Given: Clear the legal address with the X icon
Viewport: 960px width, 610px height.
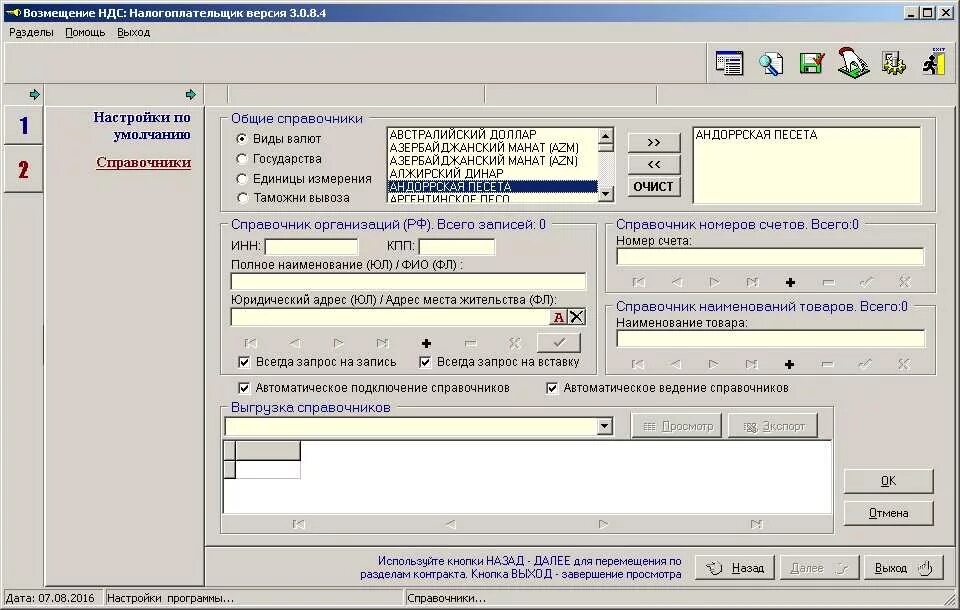Looking at the screenshot, I should [x=577, y=317].
